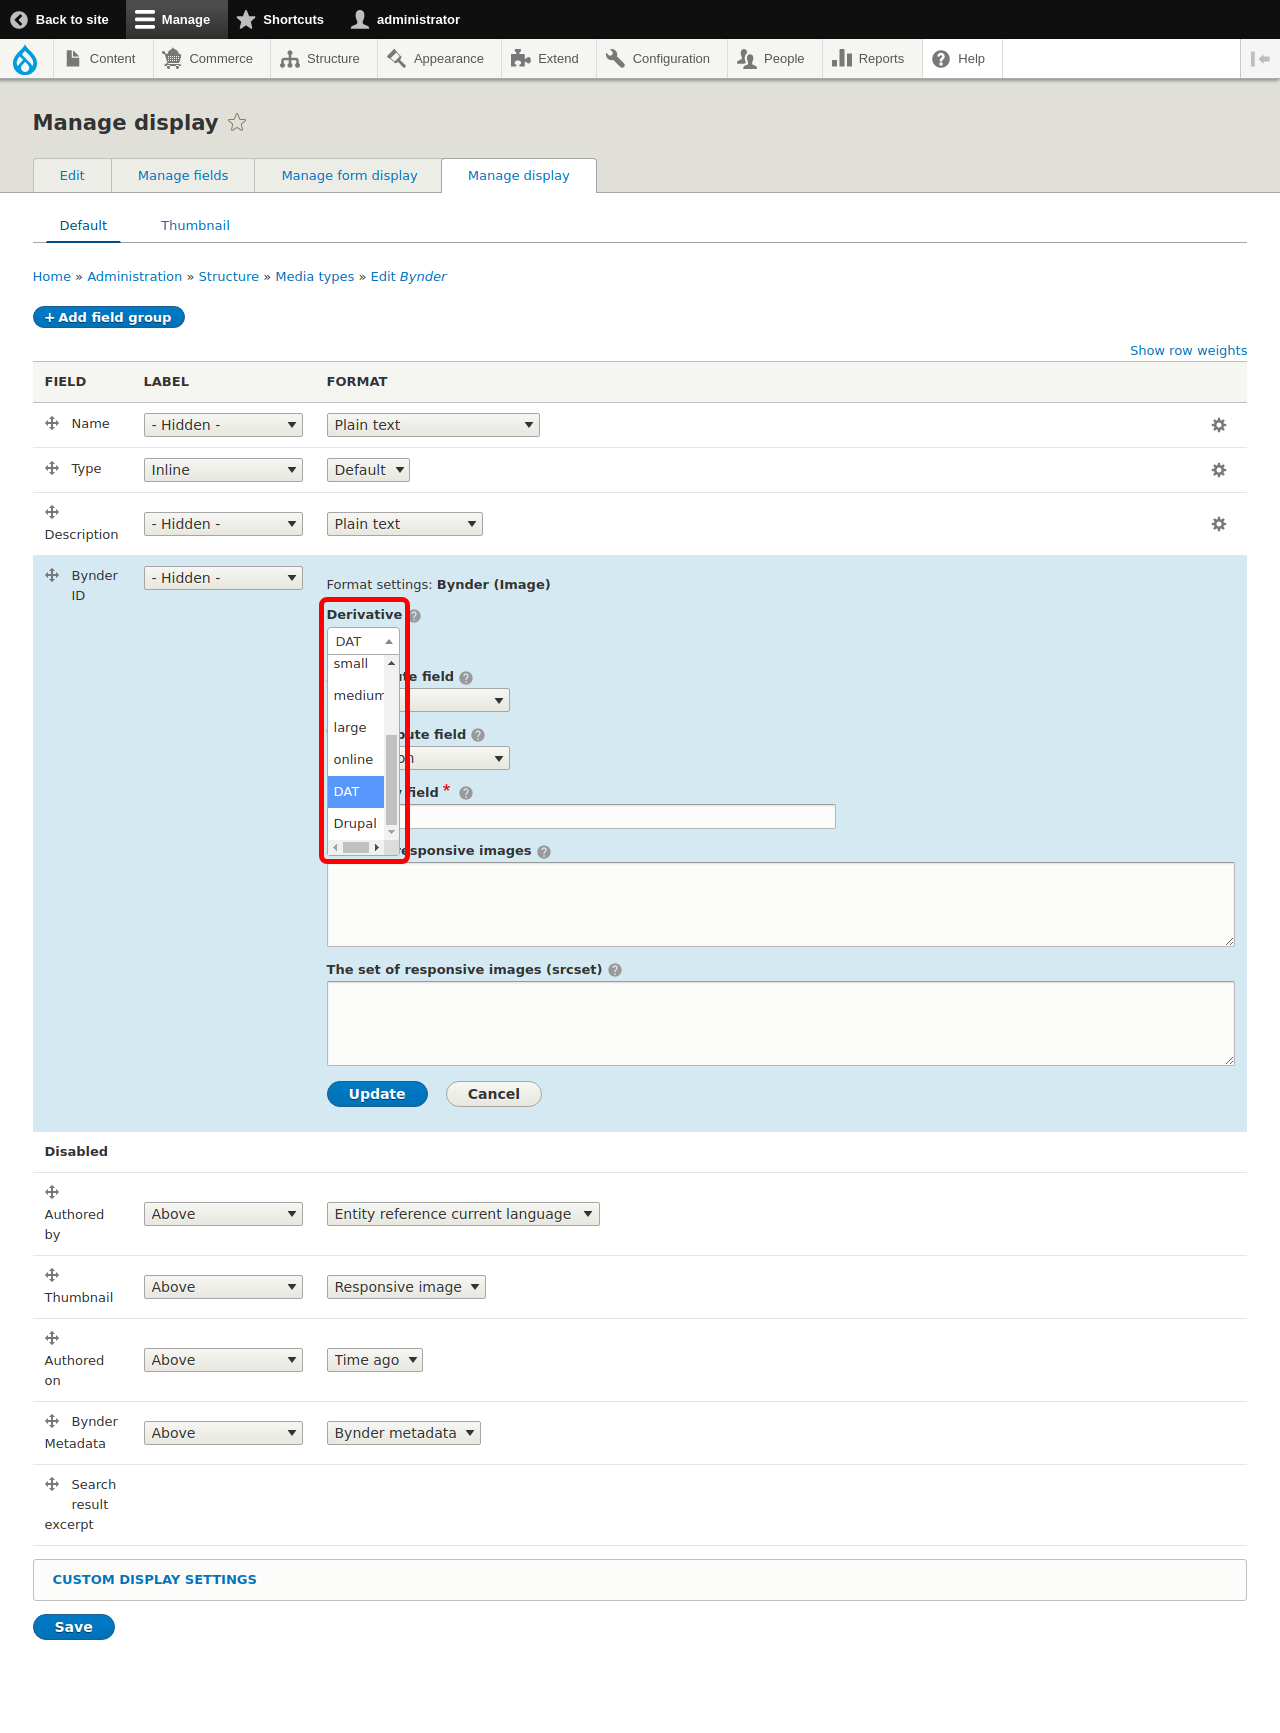Click the Drupal logo home icon
The height and width of the screenshot is (1733, 1280).
pyautogui.click(x=25, y=59)
